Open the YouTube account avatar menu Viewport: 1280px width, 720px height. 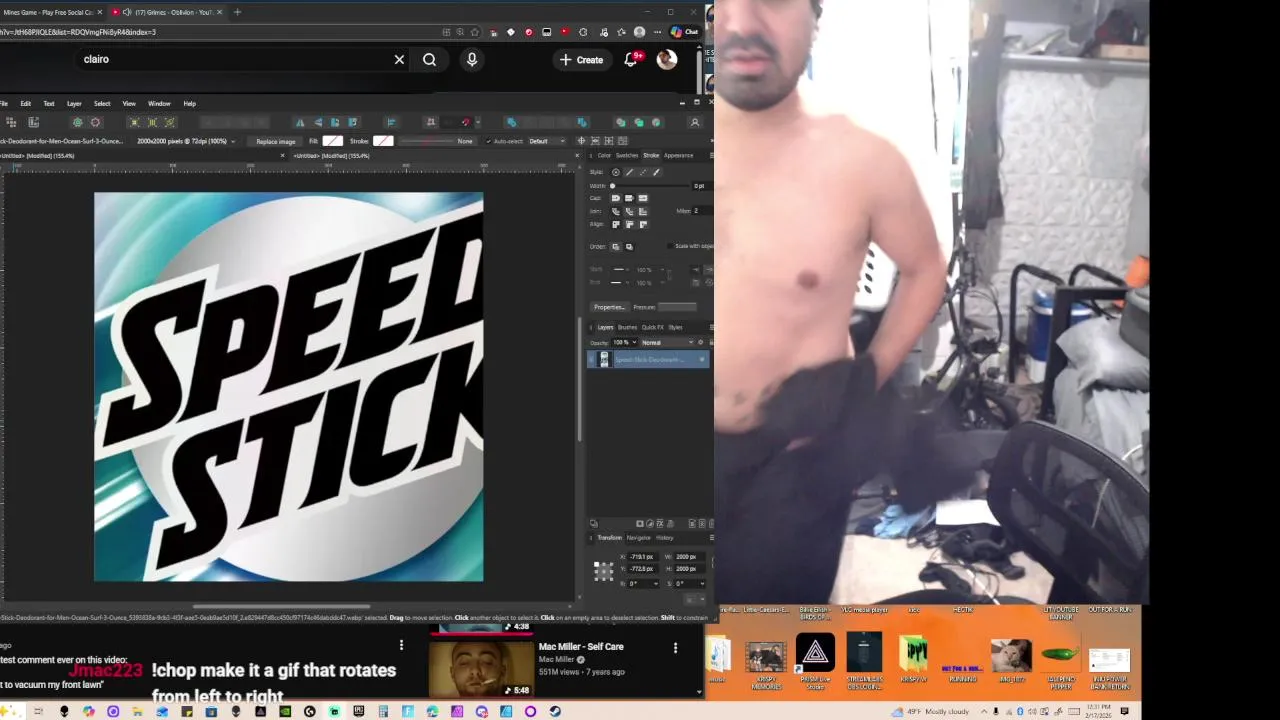click(x=667, y=60)
